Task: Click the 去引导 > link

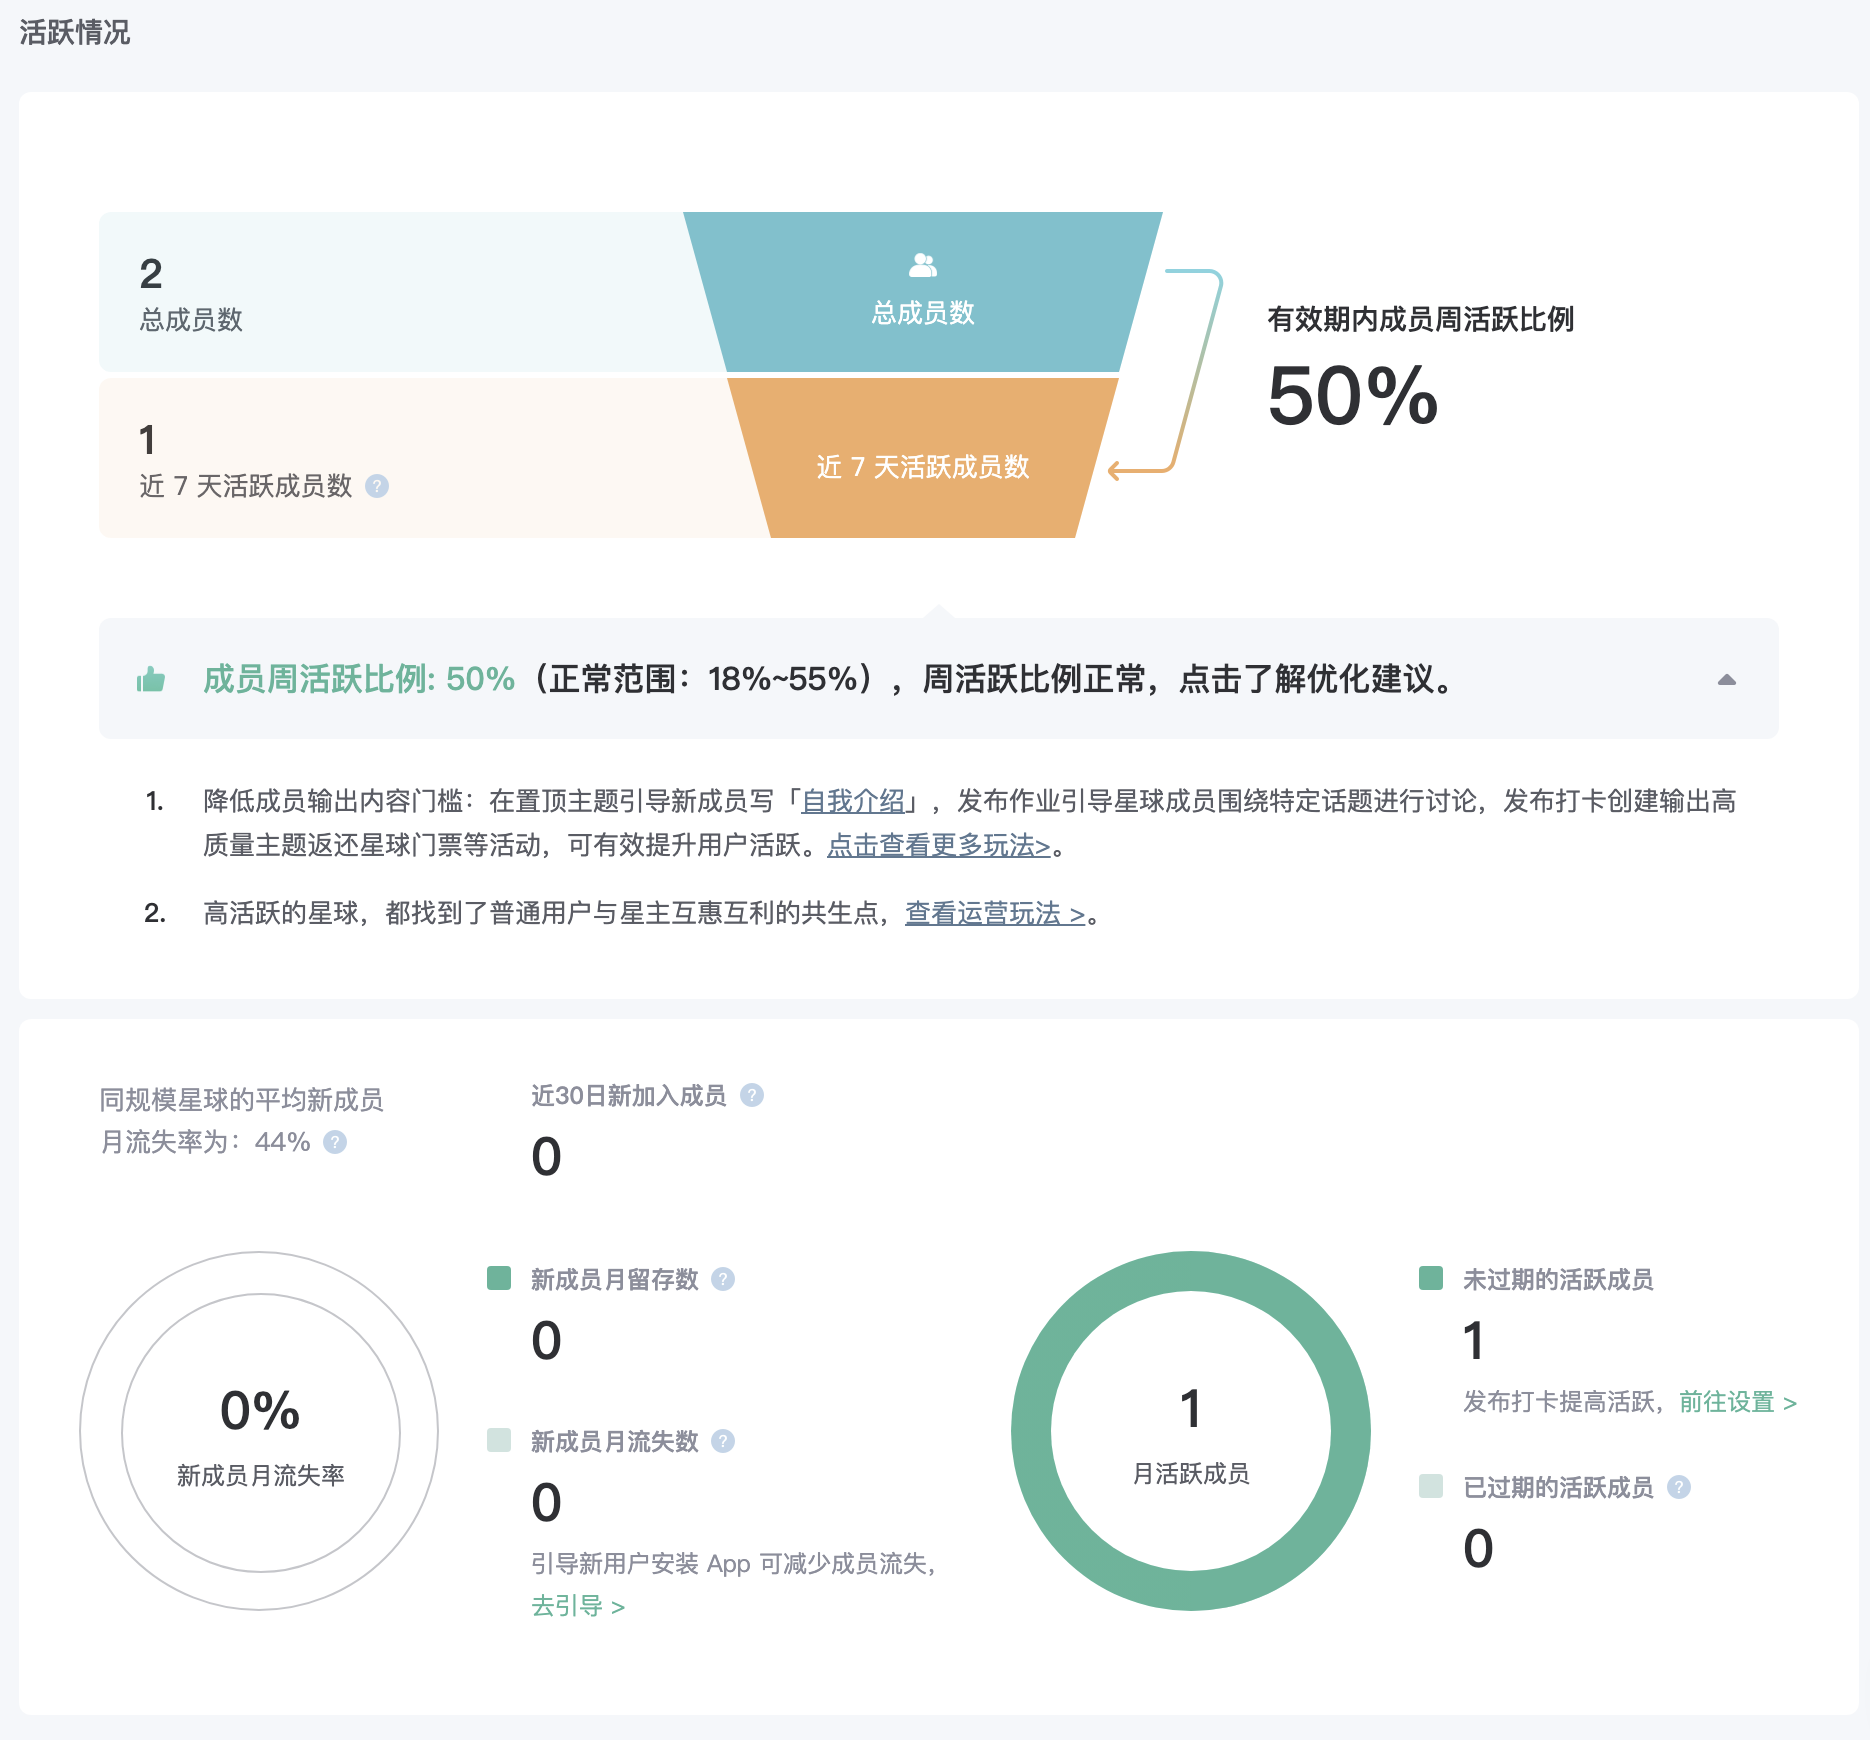Action: [578, 1606]
